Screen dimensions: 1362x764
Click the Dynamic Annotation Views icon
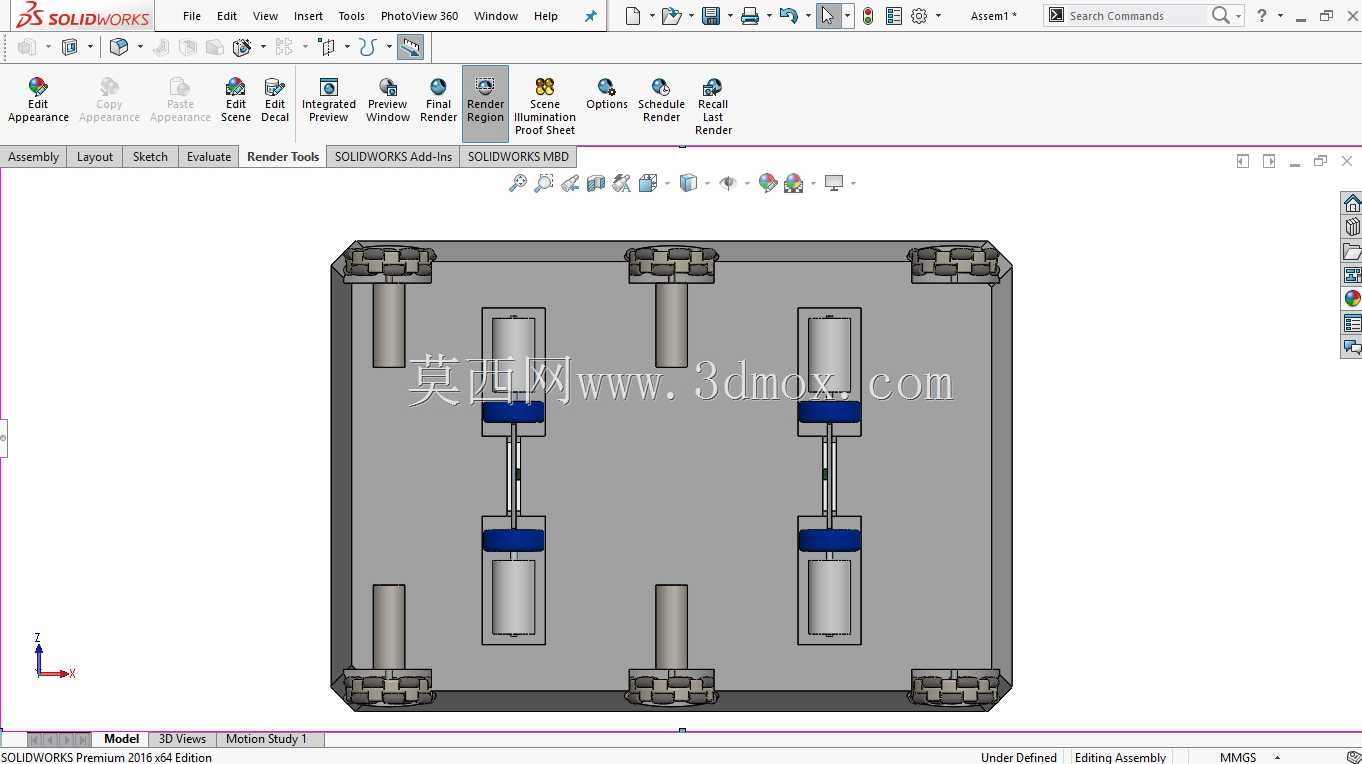pos(622,183)
